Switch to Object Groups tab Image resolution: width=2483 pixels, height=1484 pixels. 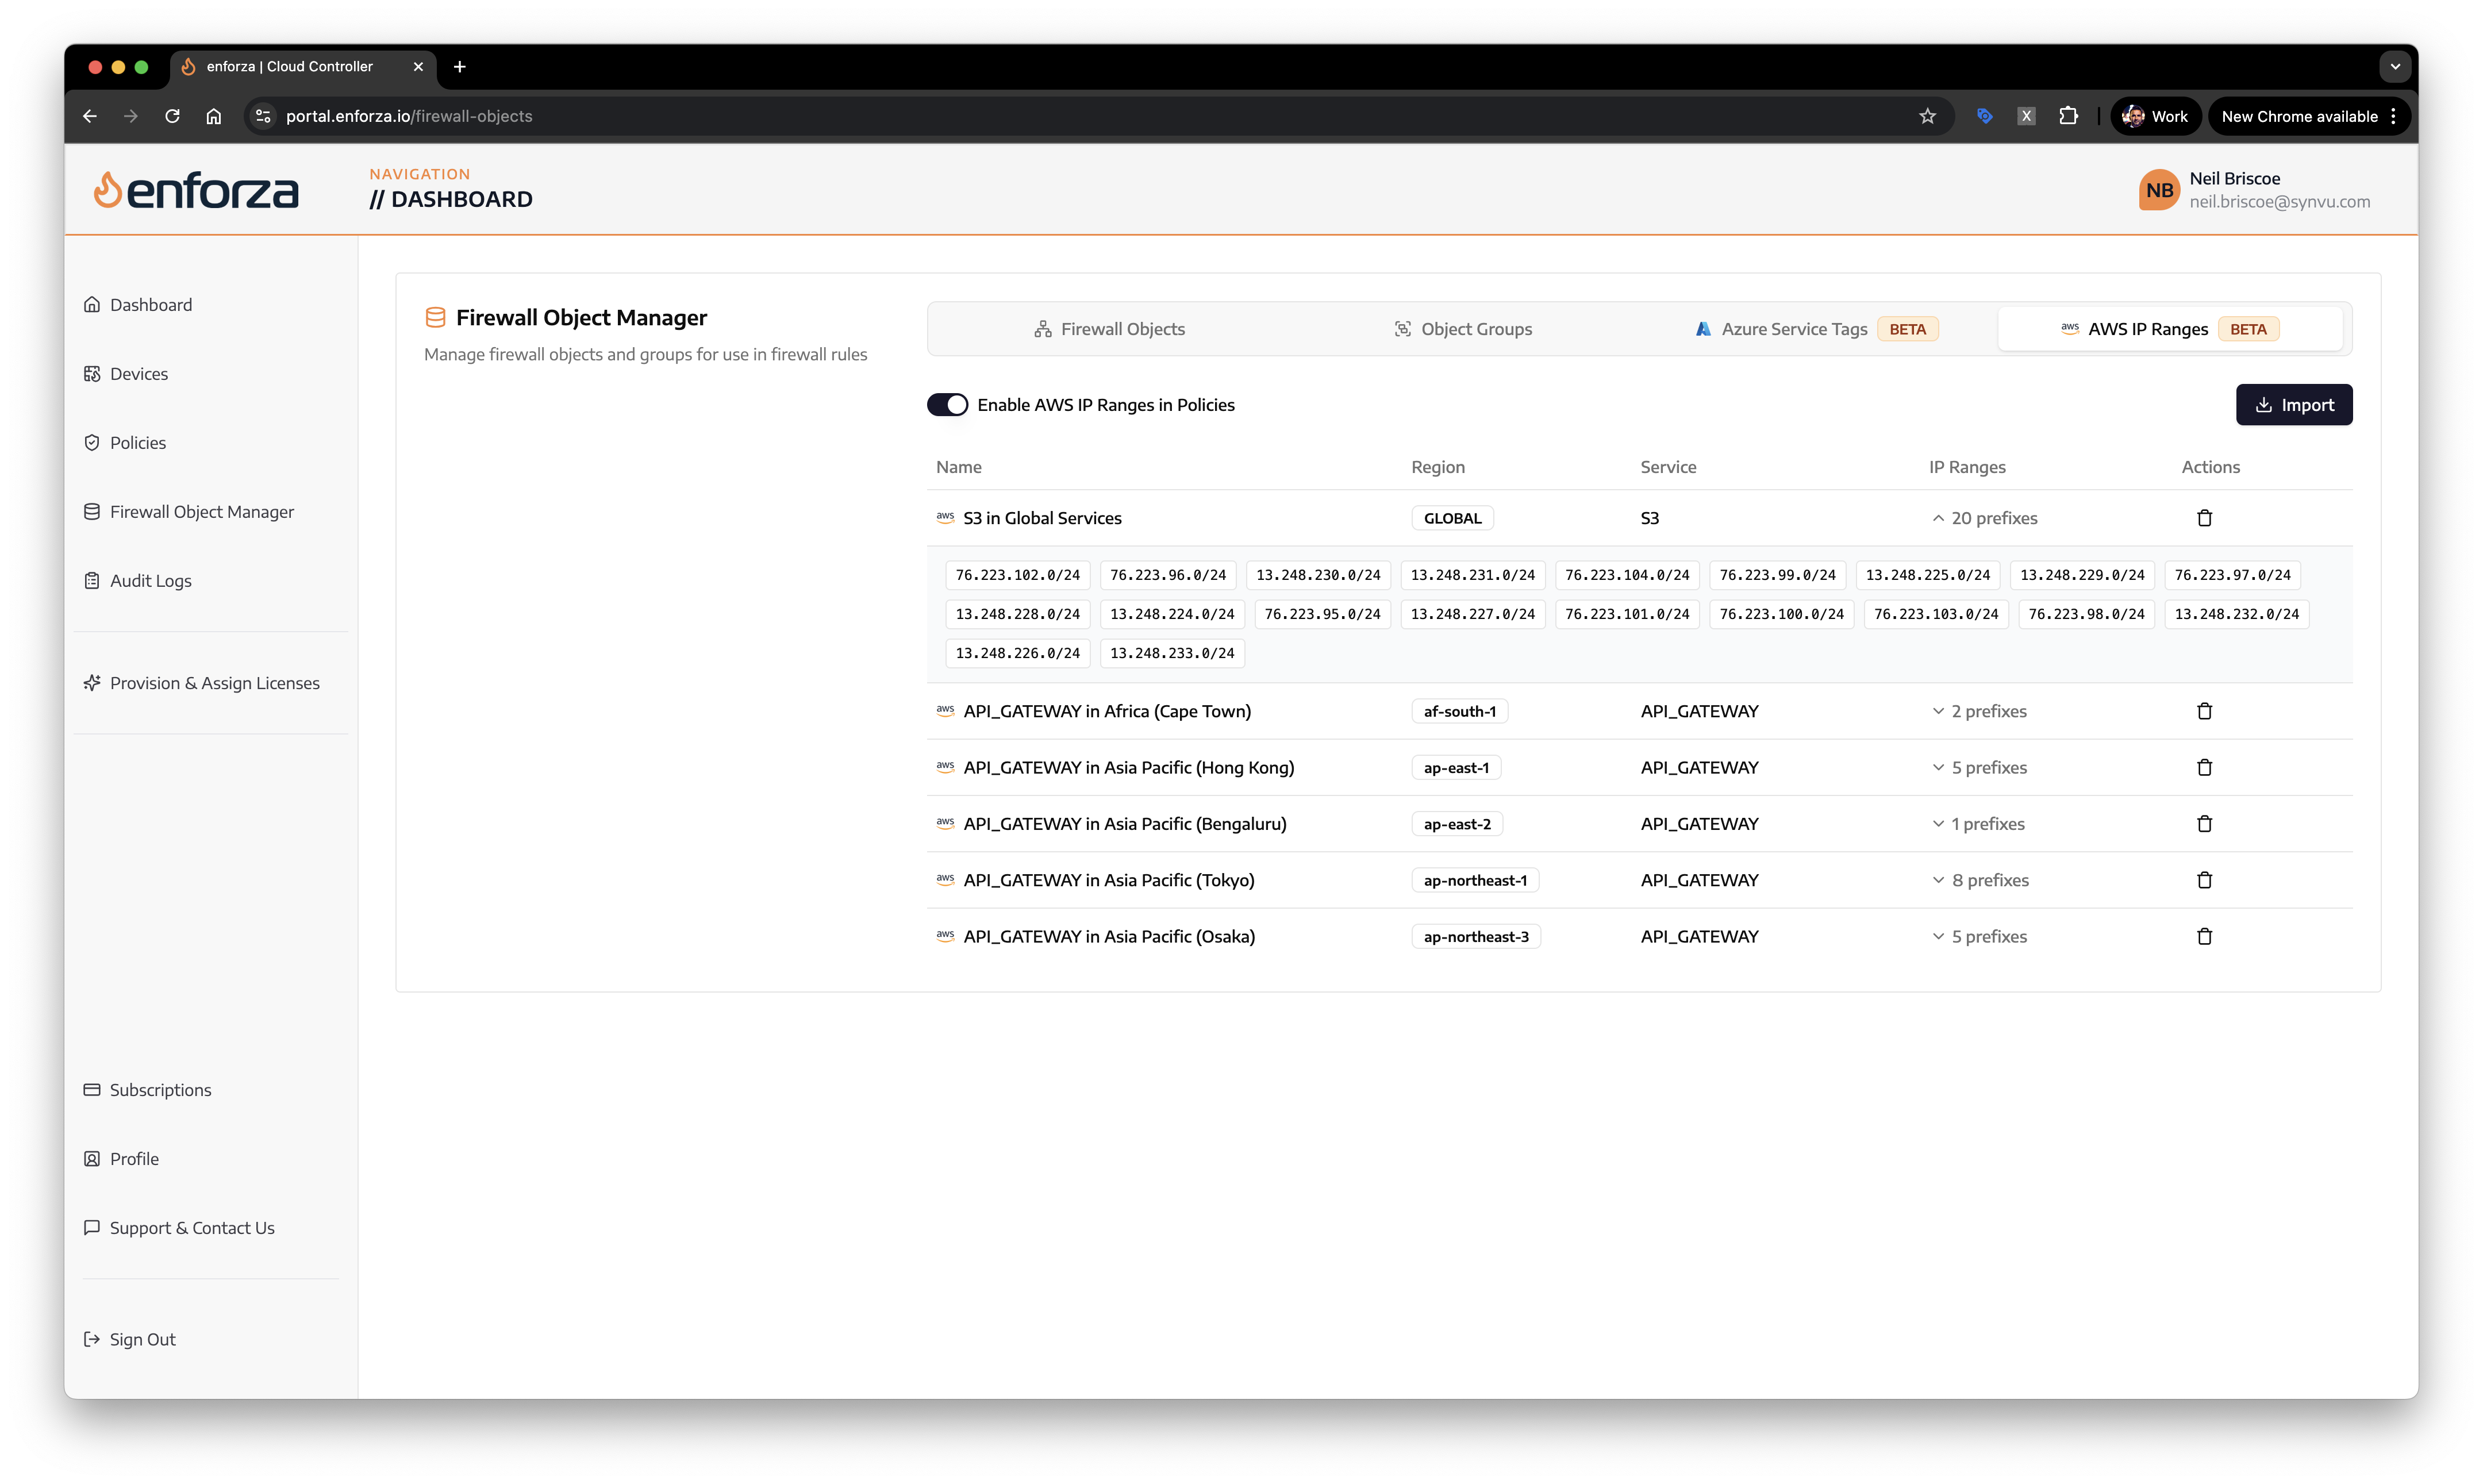pos(1463,329)
